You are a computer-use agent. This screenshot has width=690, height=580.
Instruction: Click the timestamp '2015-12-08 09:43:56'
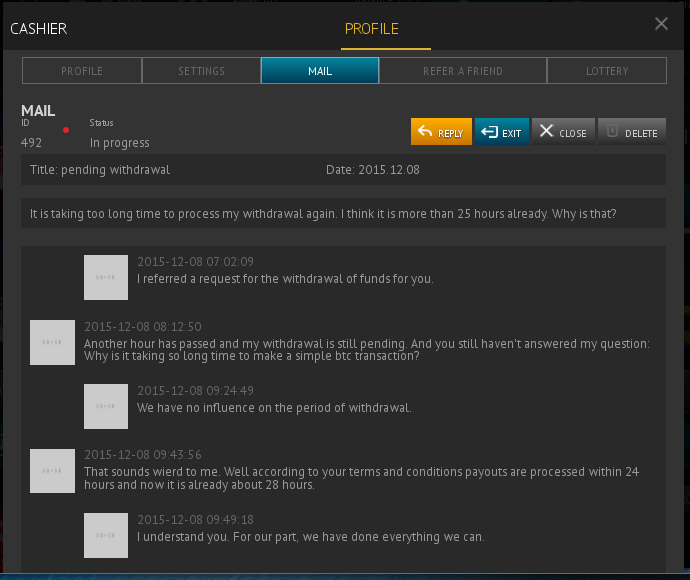click(x=143, y=455)
